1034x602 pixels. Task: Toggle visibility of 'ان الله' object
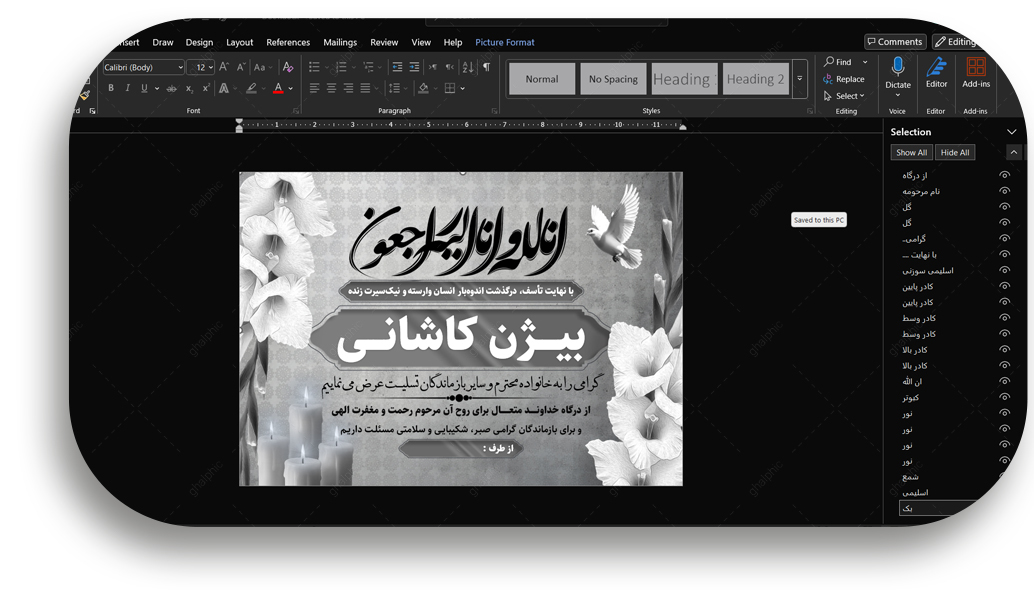1004,381
